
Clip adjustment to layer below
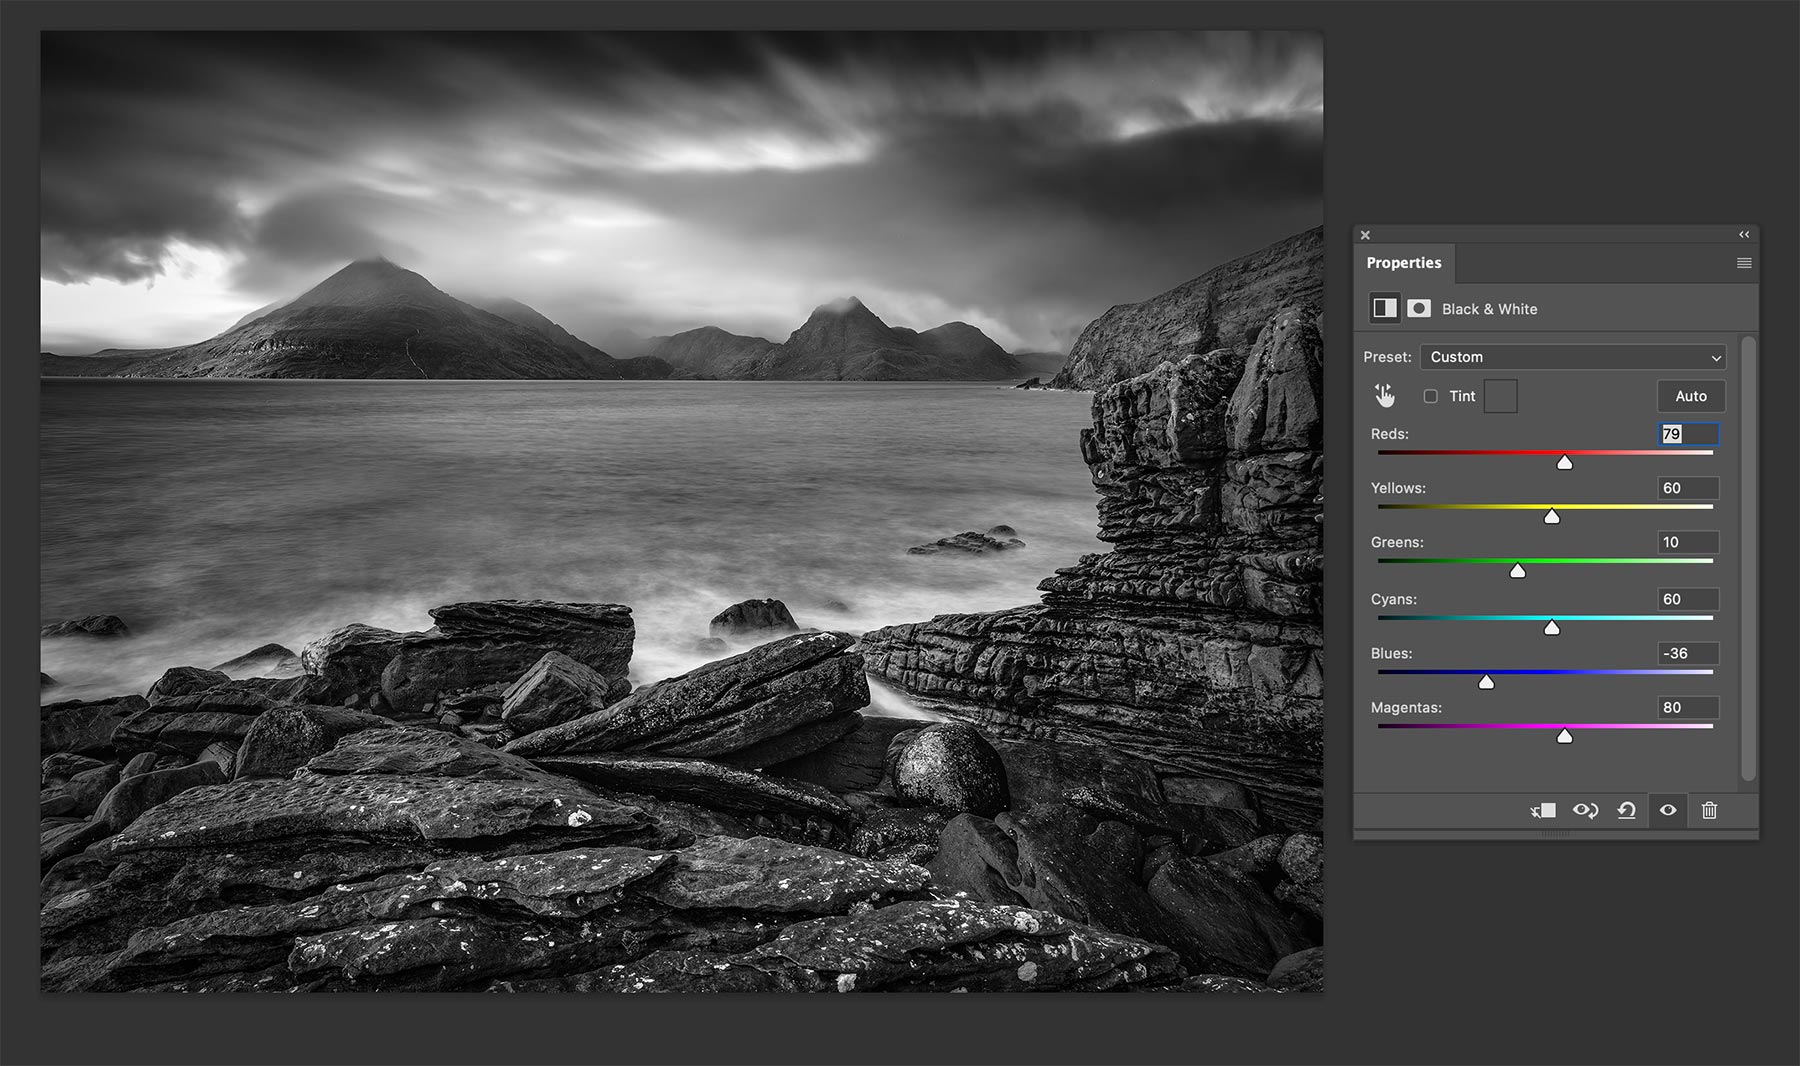[x=1543, y=810]
